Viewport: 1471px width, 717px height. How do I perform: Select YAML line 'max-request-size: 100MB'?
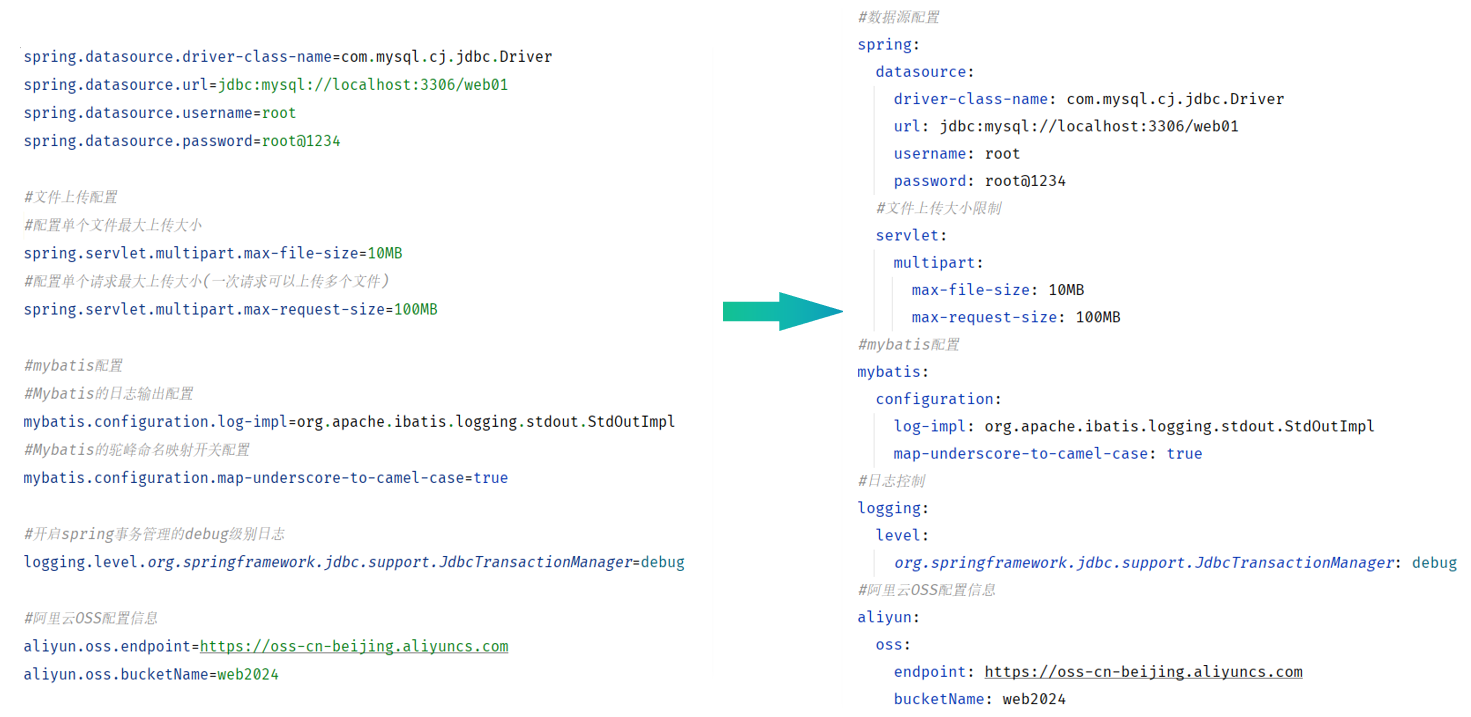click(x=1016, y=317)
